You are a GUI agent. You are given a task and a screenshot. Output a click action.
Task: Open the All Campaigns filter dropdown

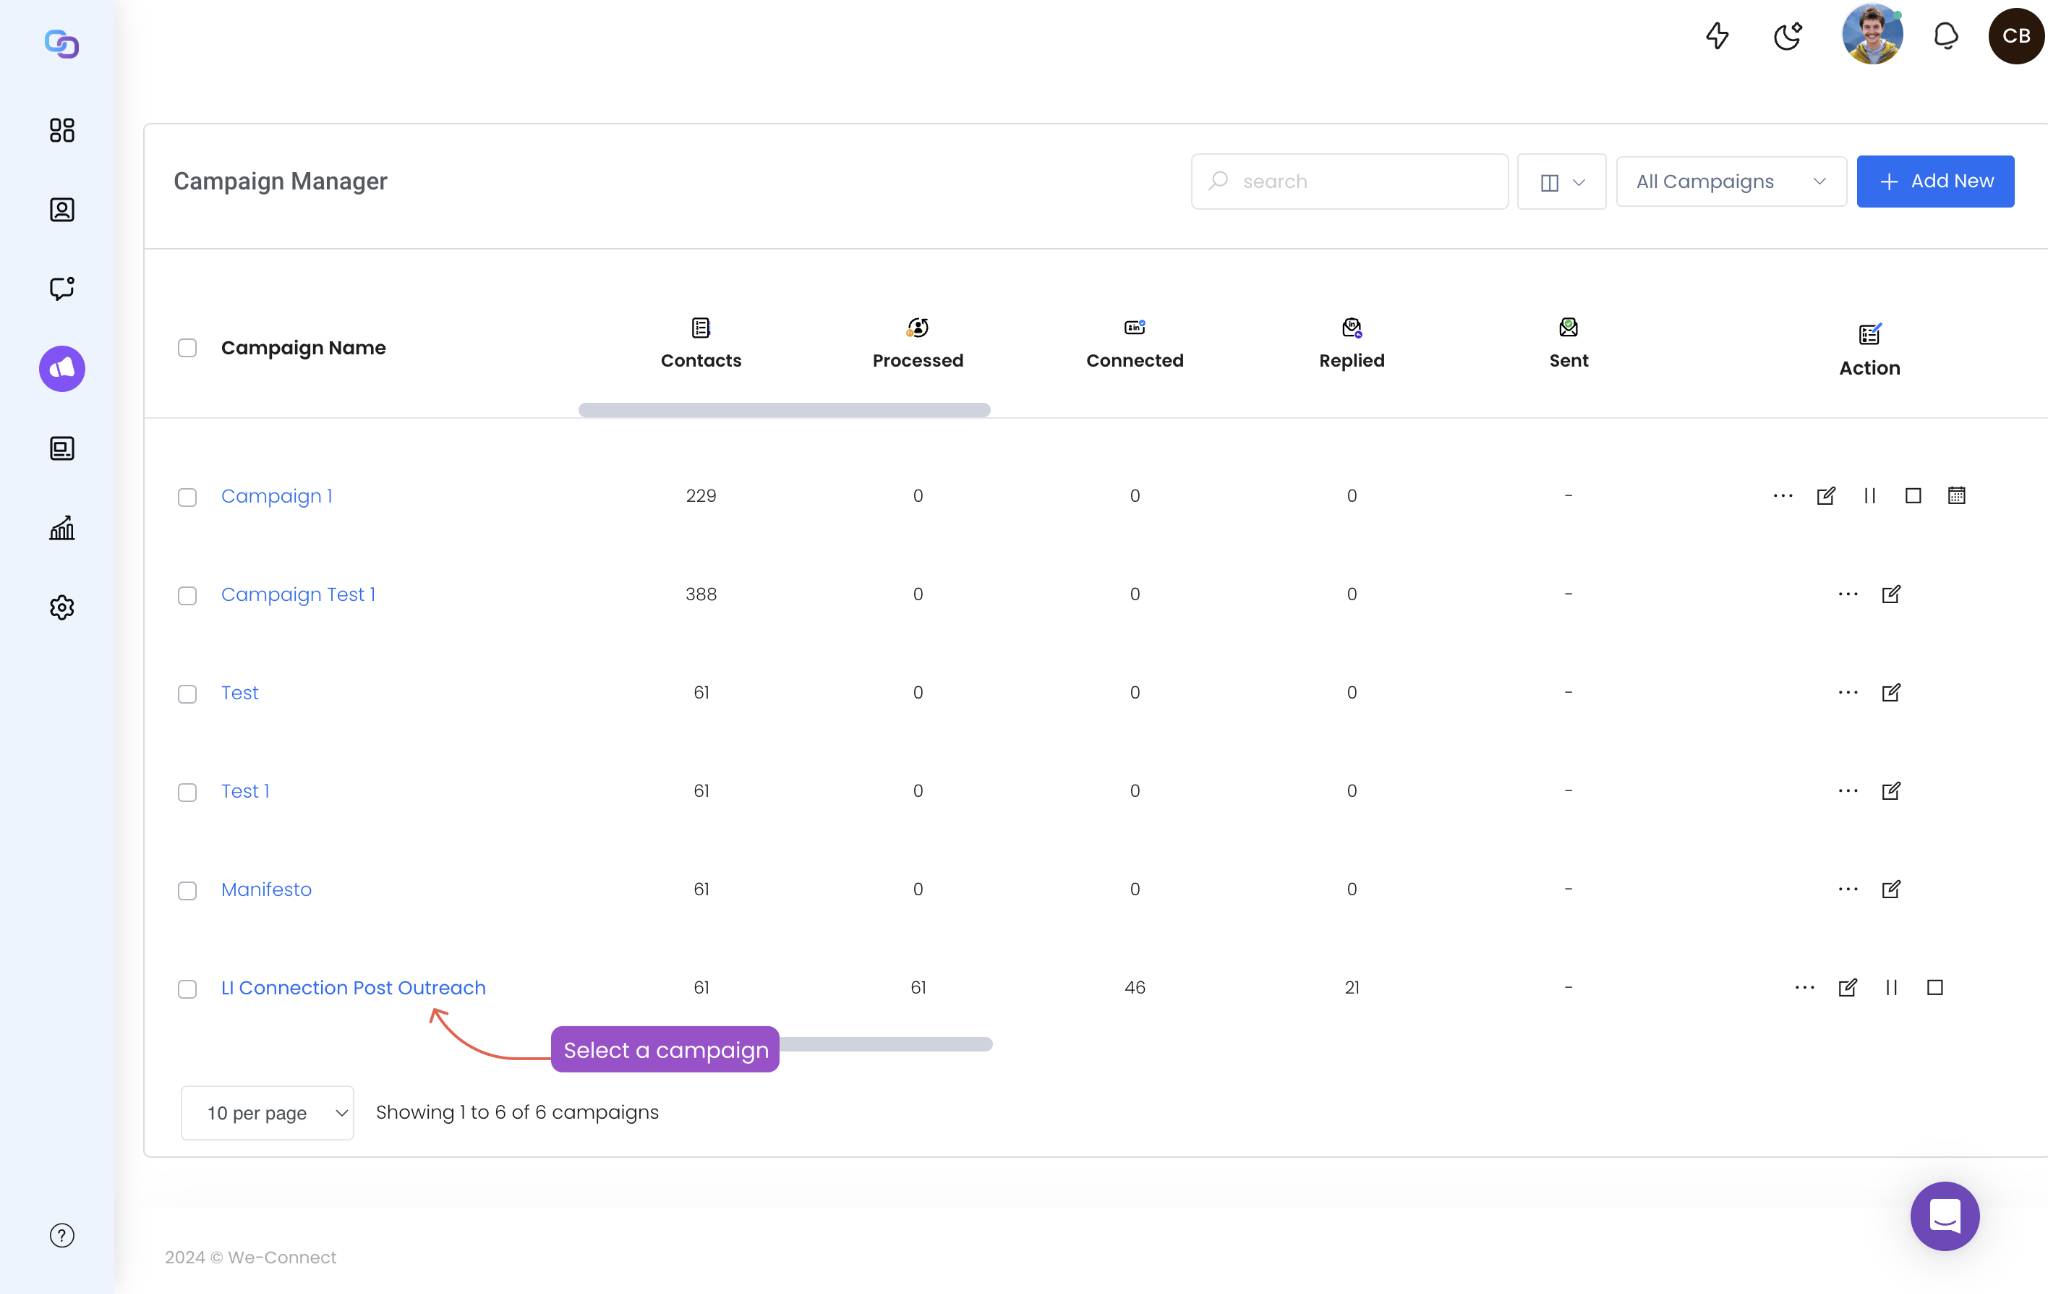coord(1730,181)
